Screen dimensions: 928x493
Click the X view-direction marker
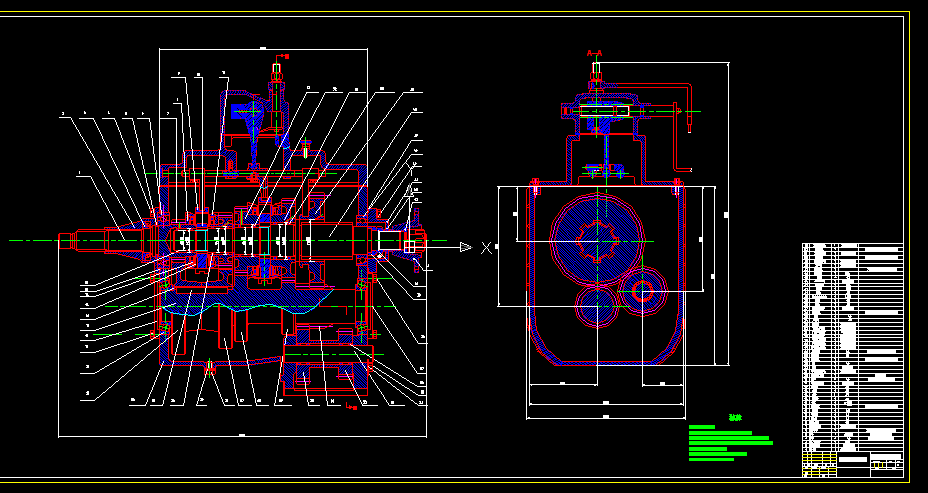coord(487,247)
